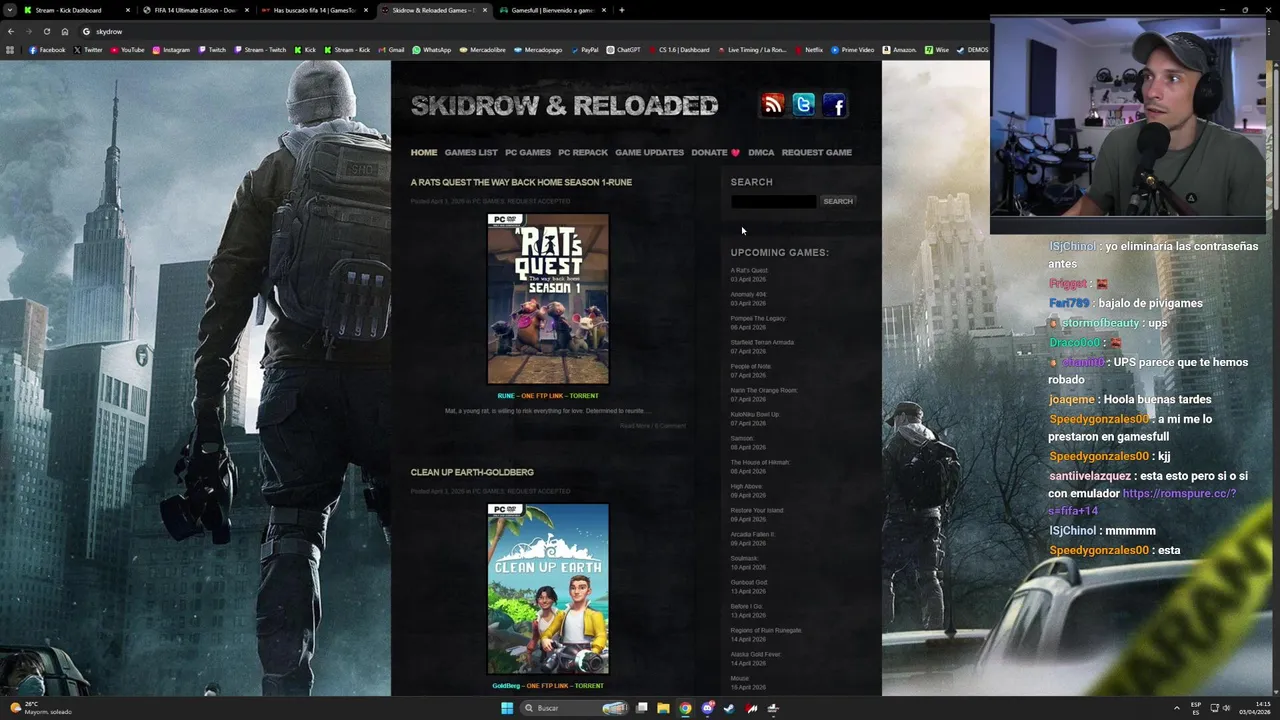Open File Explorer from the taskbar
Viewport: 1280px width, 720px height.
pyautogui.click(x=663, y=708)
